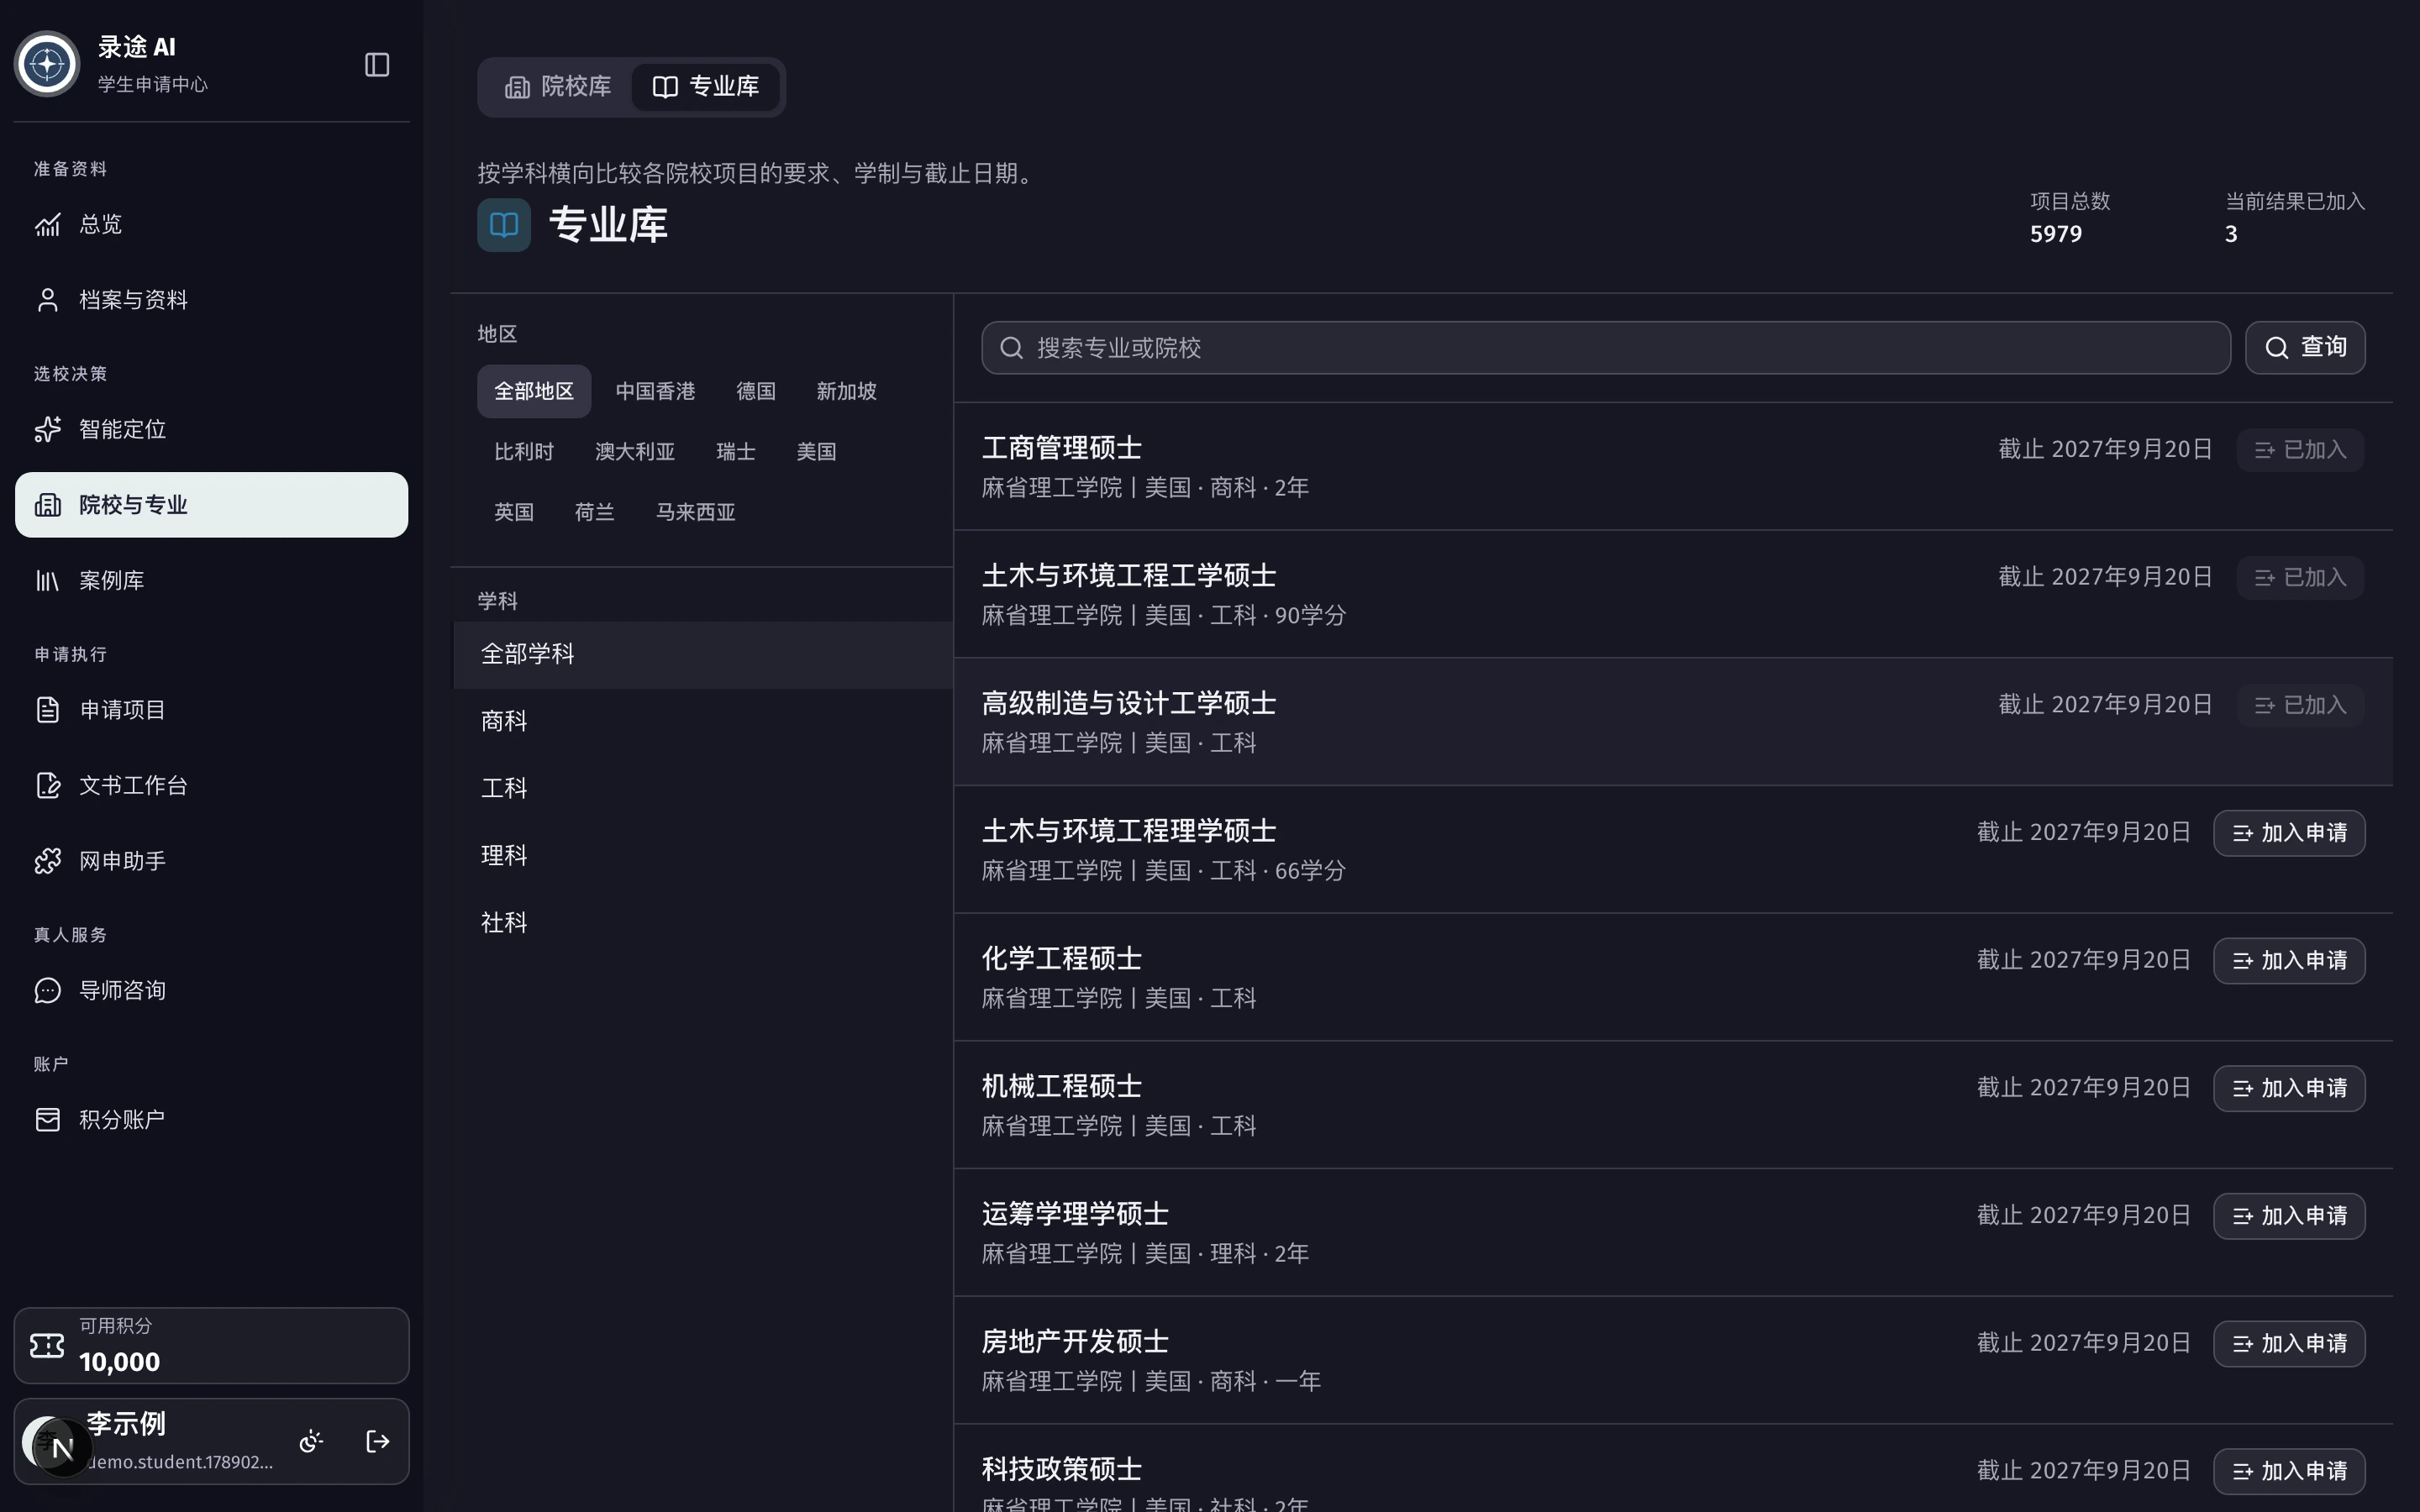2420x1512 pixels.
Task: Open the 高级制造与设计工学硕士 program title
Action: pos(1128,704)
